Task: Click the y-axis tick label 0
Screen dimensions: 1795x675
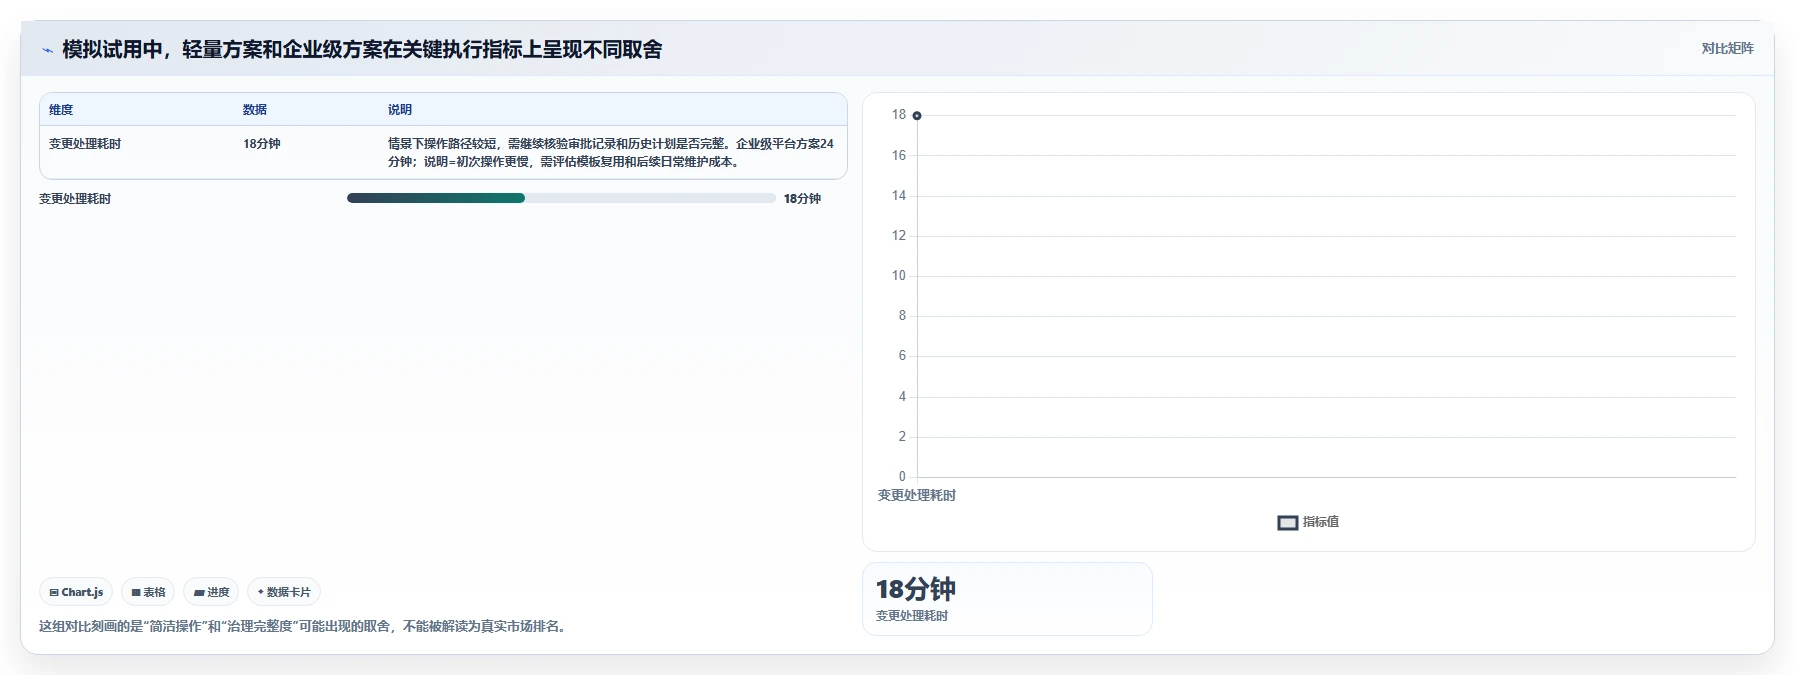Action: (902, 477)
